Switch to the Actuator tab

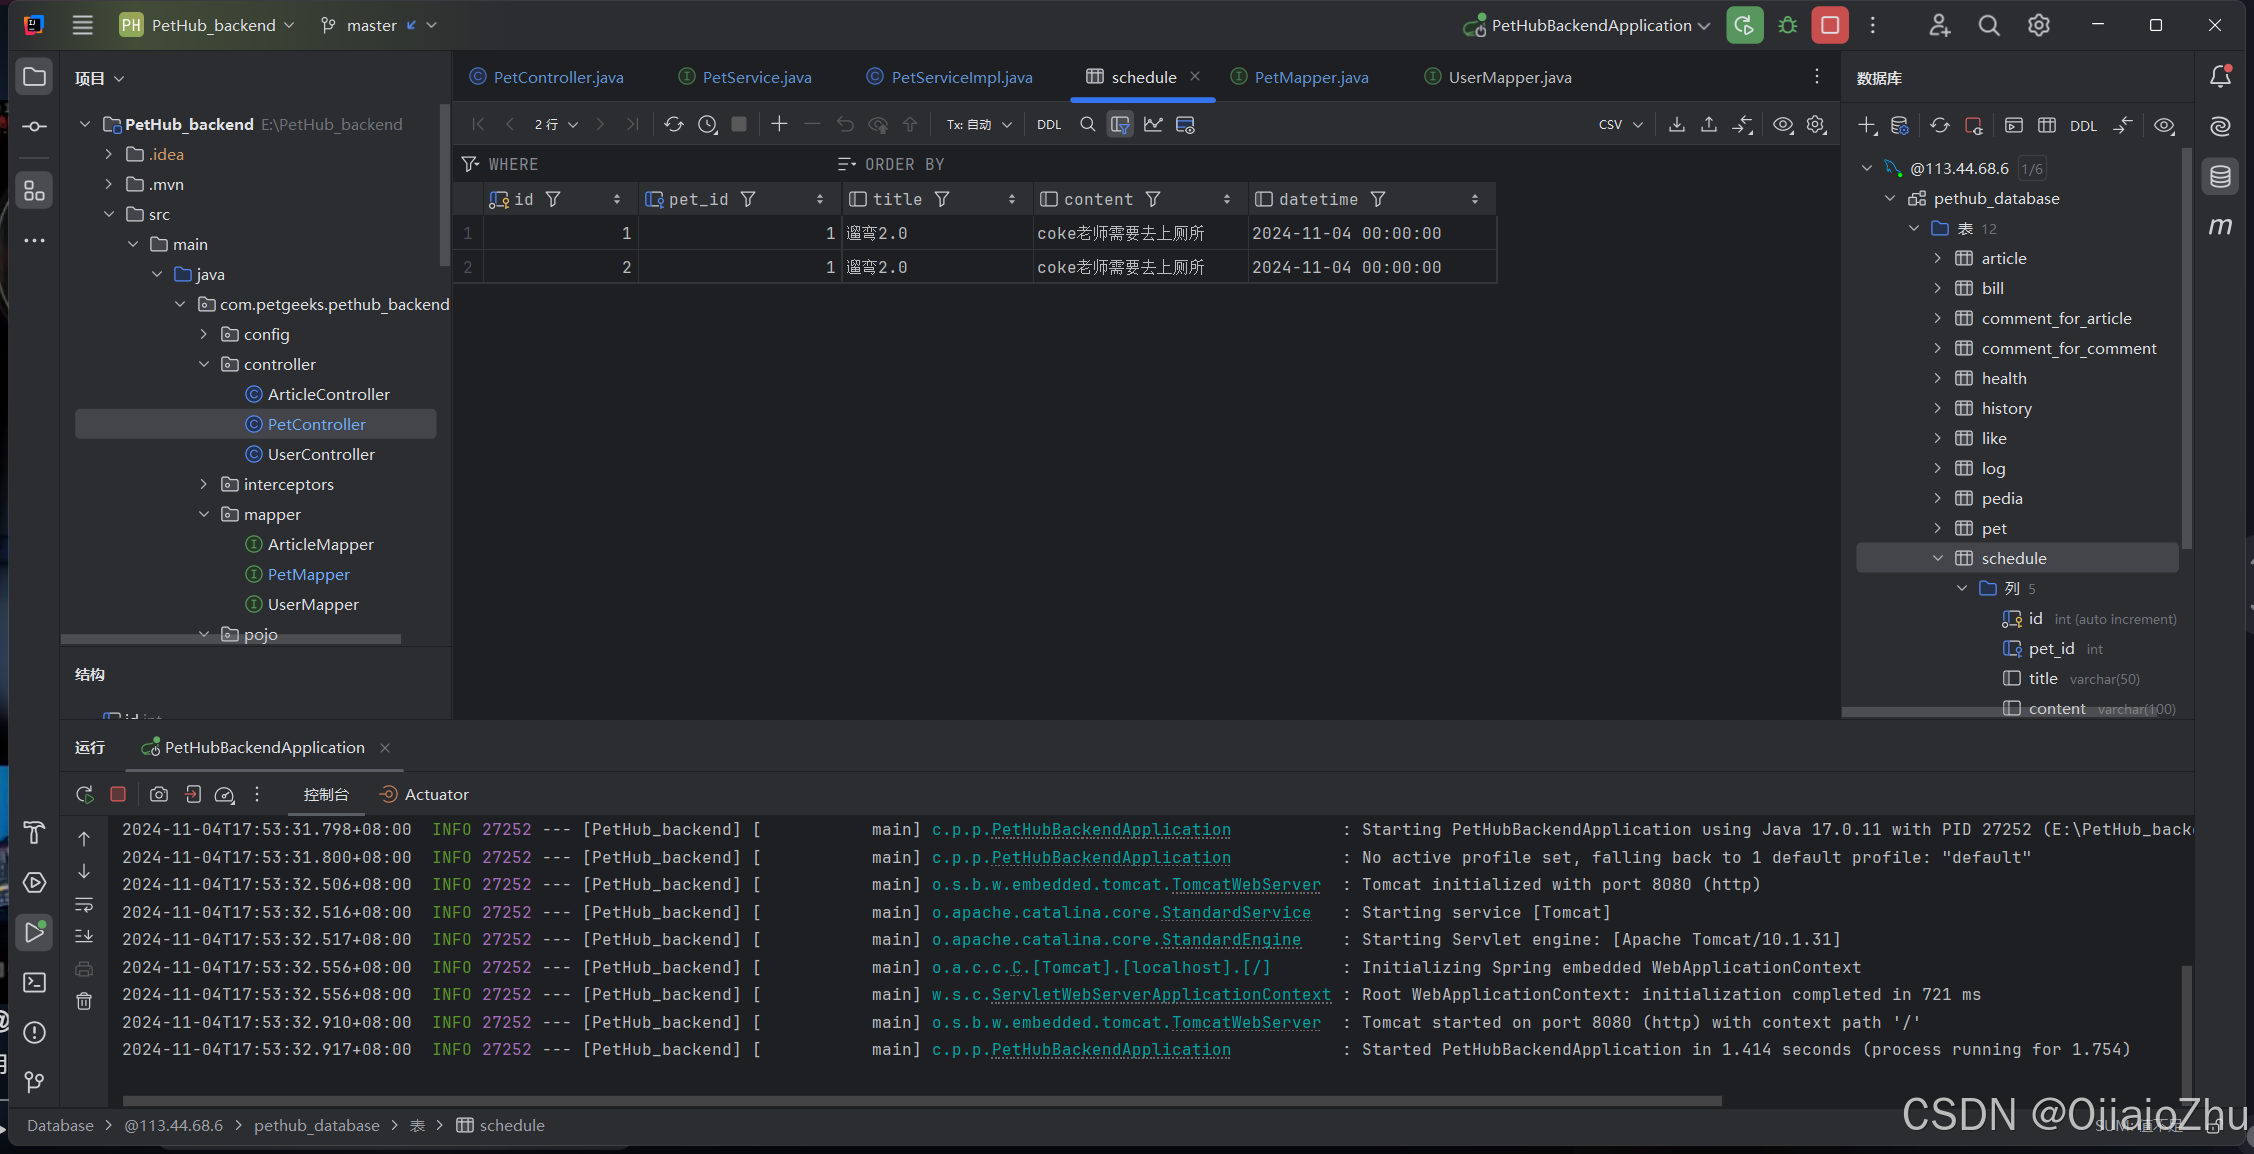pos(436,794)
